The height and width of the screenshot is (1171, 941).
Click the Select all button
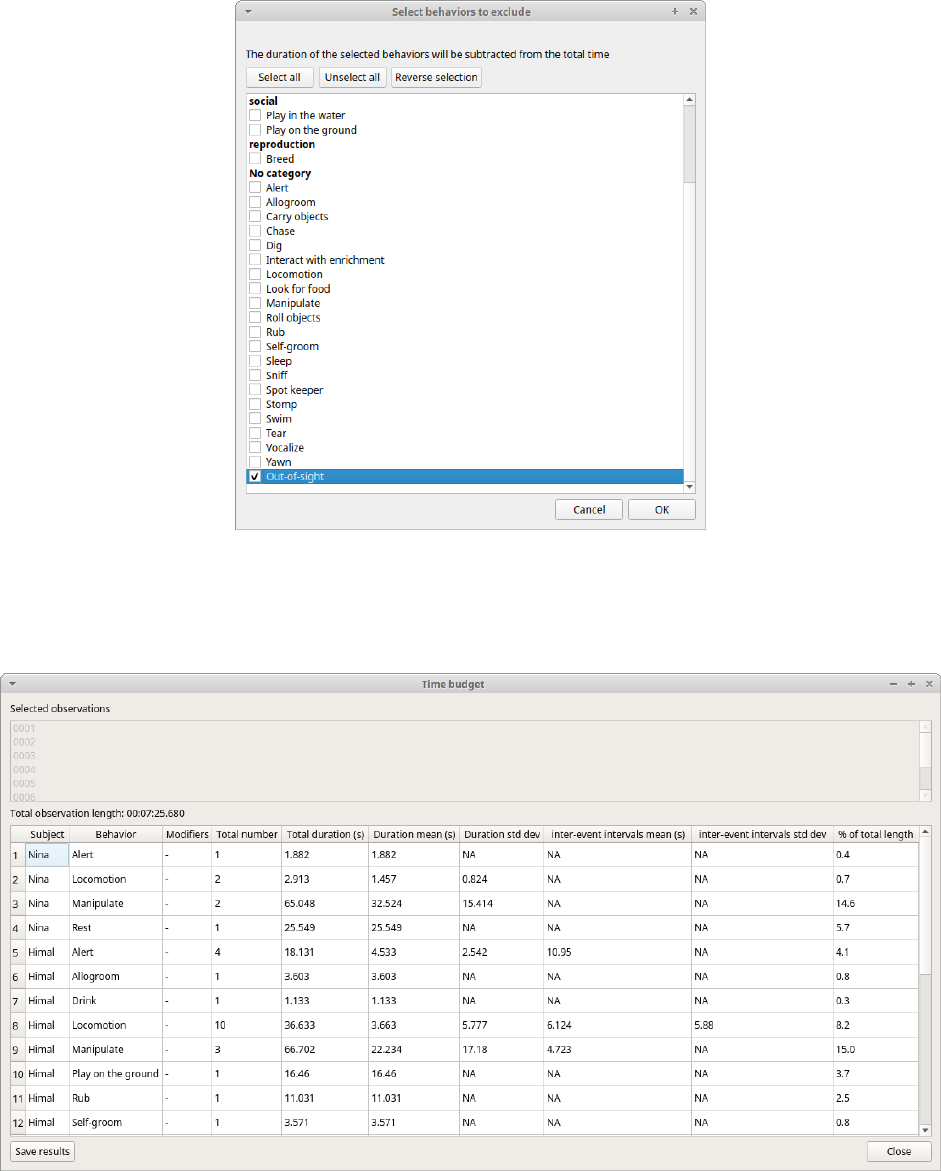pos(279,77)
